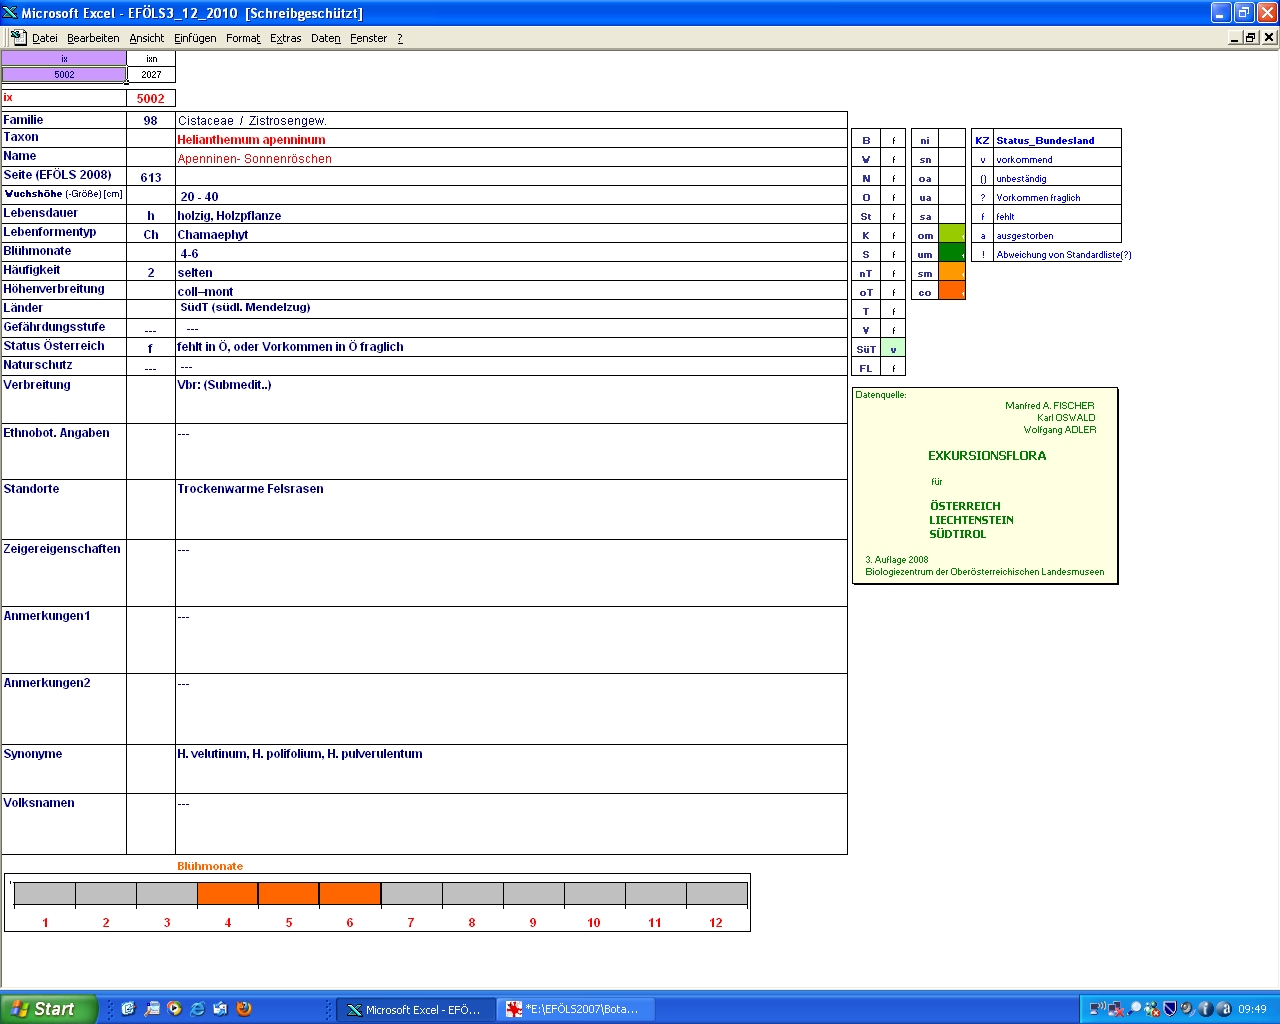Click the red ix value 5002
This screenshot has width=1280, height=1024.
click(150, 98)
